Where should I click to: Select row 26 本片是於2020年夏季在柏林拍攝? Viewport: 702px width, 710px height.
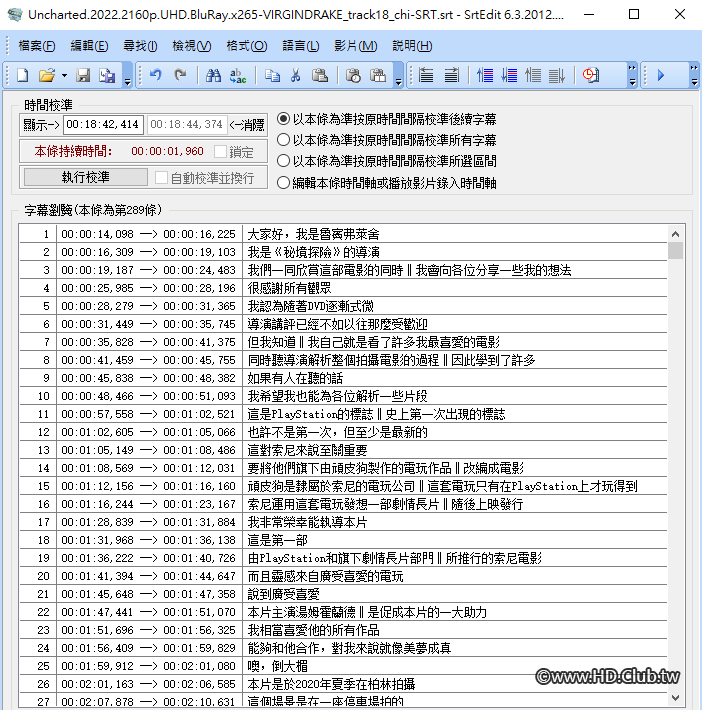click(343, 684)
